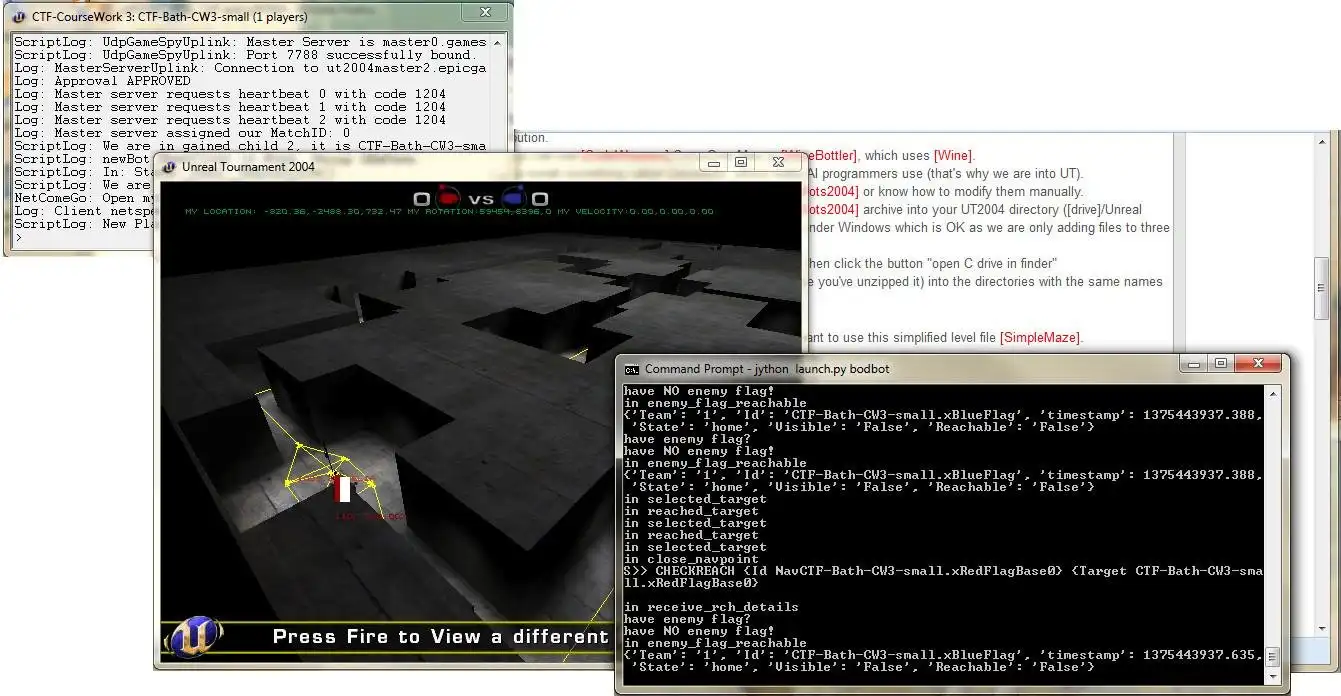This screenshot has width=1341, height=696.
Task: Close the Unreal Tournament 2004 window
Action: (x=777, y=162)
